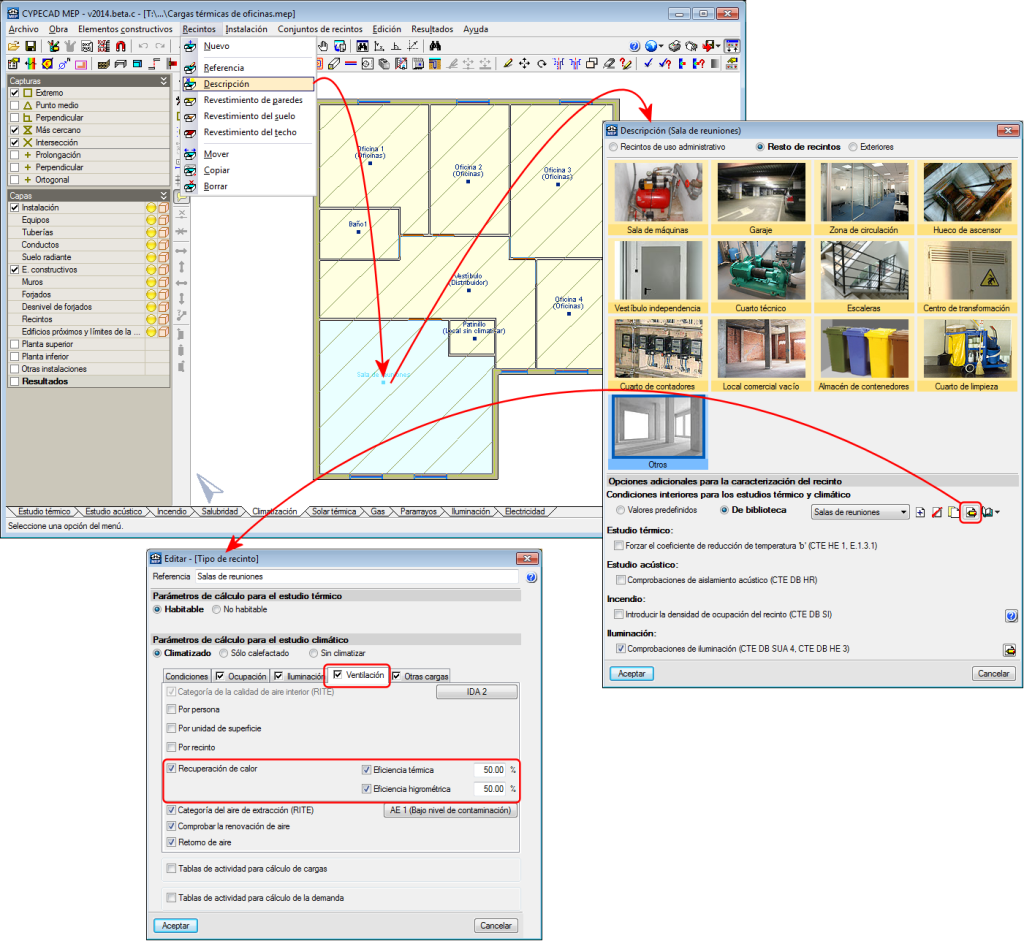Click the Referencia text field
1024x941 pixels.
357,577
